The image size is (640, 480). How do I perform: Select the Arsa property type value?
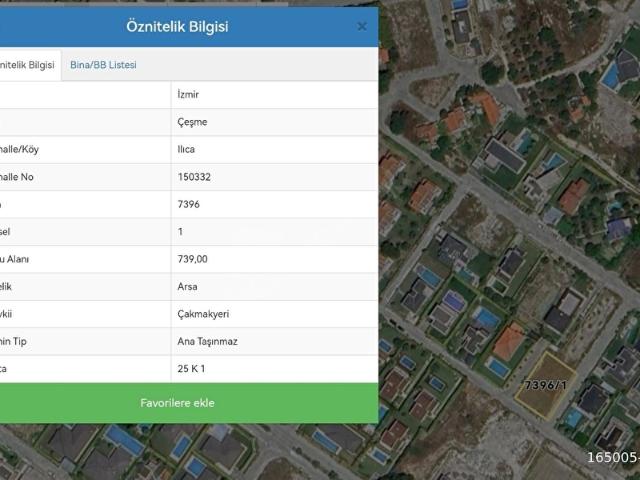pos(187,287)
